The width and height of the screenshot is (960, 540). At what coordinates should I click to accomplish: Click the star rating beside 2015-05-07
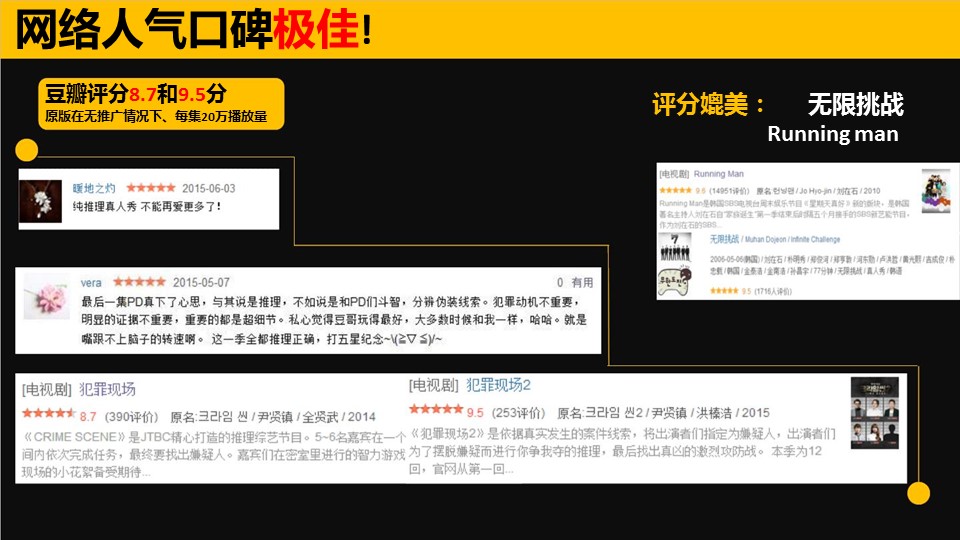(140, 282)
